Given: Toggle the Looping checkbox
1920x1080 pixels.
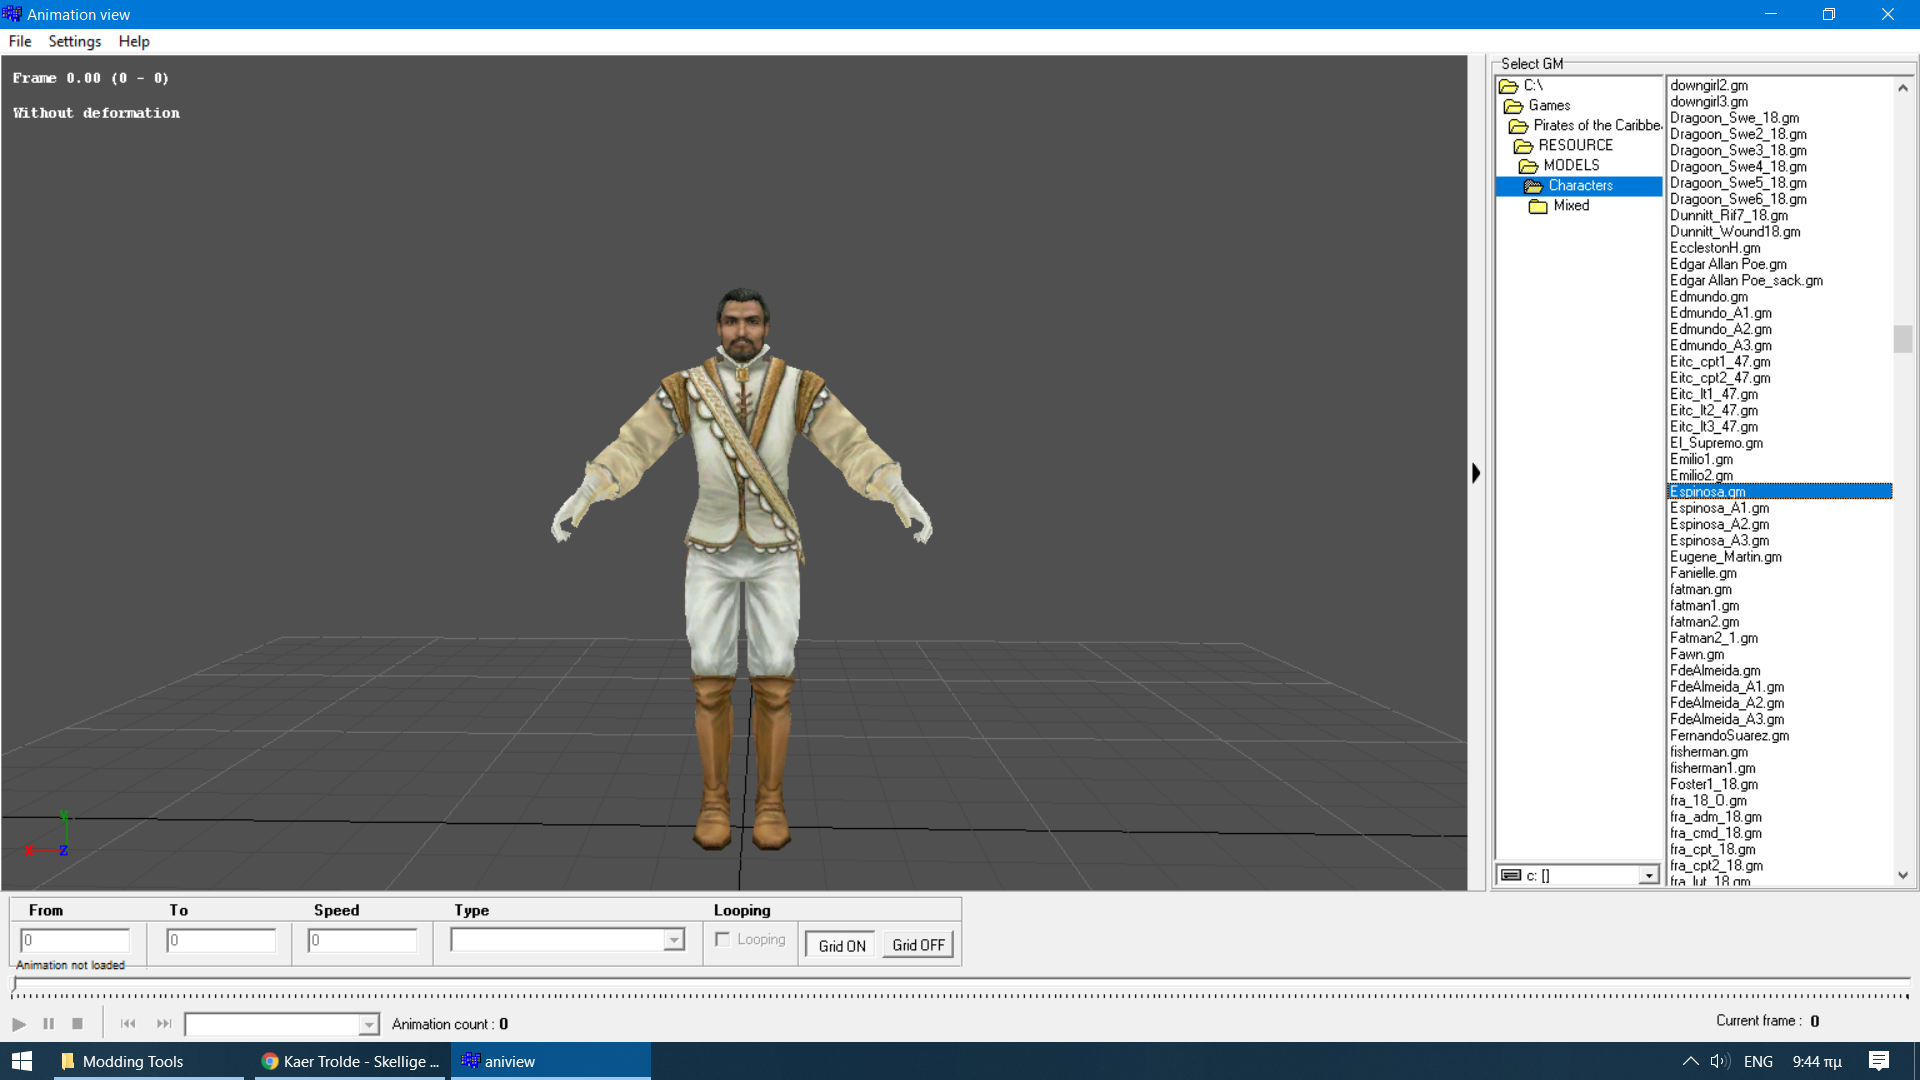Looking at the screenshot, I should pyautogui.click(x=722, y=940).
